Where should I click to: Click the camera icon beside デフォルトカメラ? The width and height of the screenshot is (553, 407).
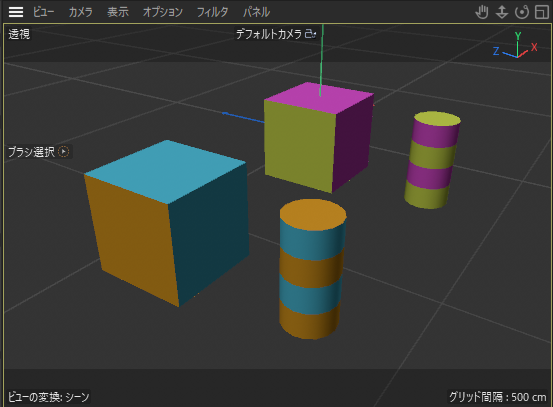tap(310, 34)
